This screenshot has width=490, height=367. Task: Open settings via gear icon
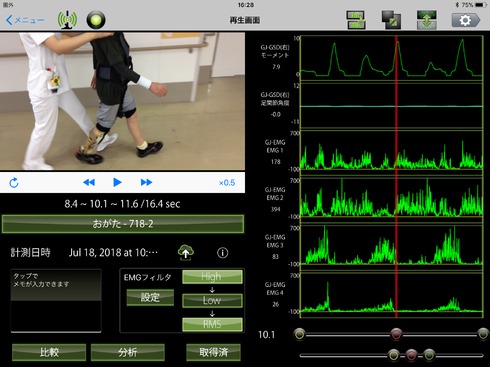(466, 20)
